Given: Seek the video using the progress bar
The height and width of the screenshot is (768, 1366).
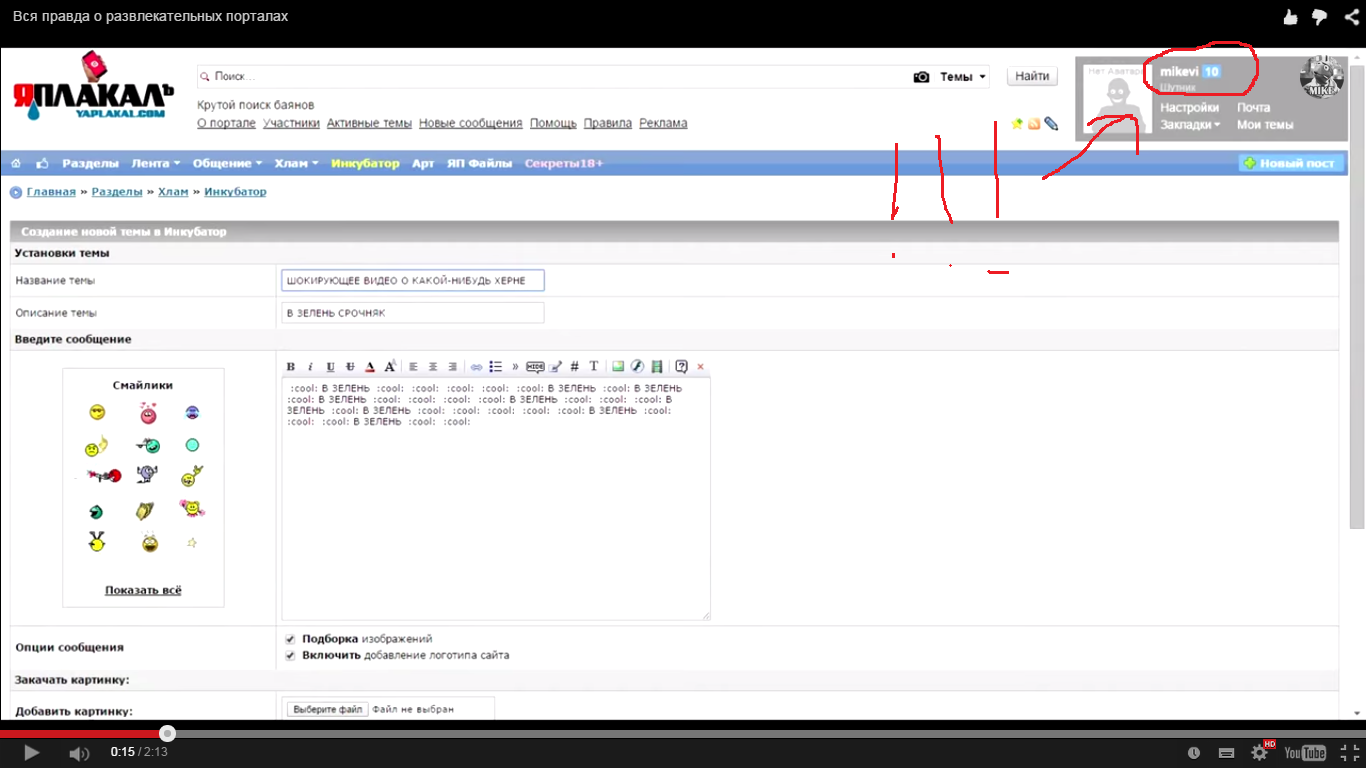Looking at the screenshot, I should coord(683,733).
